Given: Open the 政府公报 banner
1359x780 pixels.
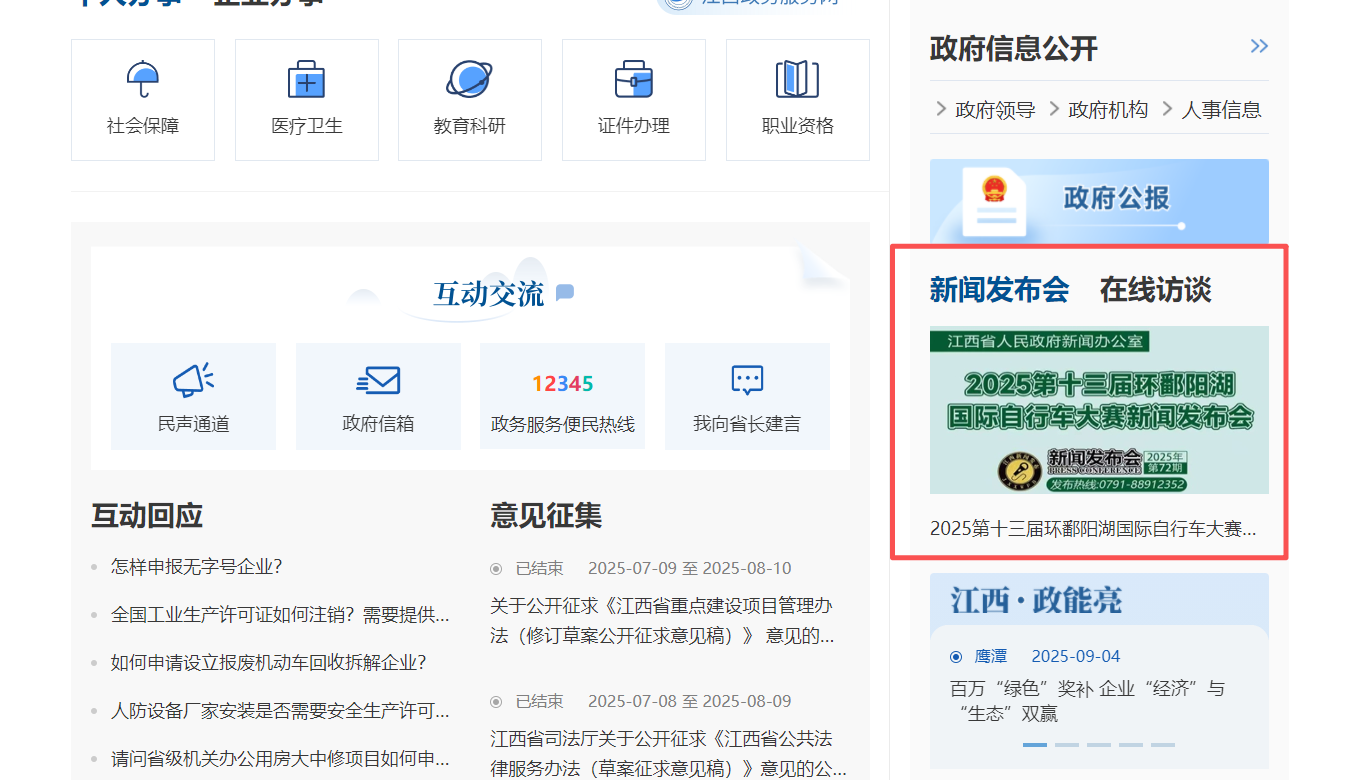Looking at the screenshot, I should tap(1099, 200).
